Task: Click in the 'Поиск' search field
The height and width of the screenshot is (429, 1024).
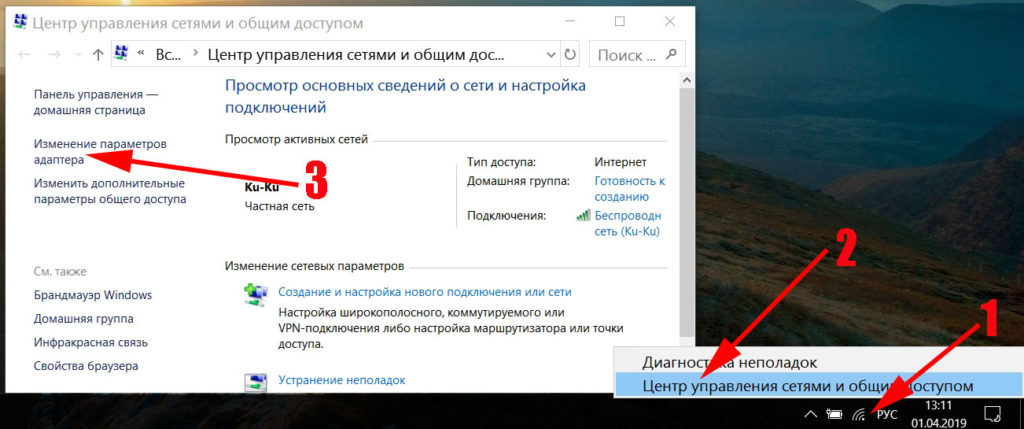Action: [x=630, y=53]
